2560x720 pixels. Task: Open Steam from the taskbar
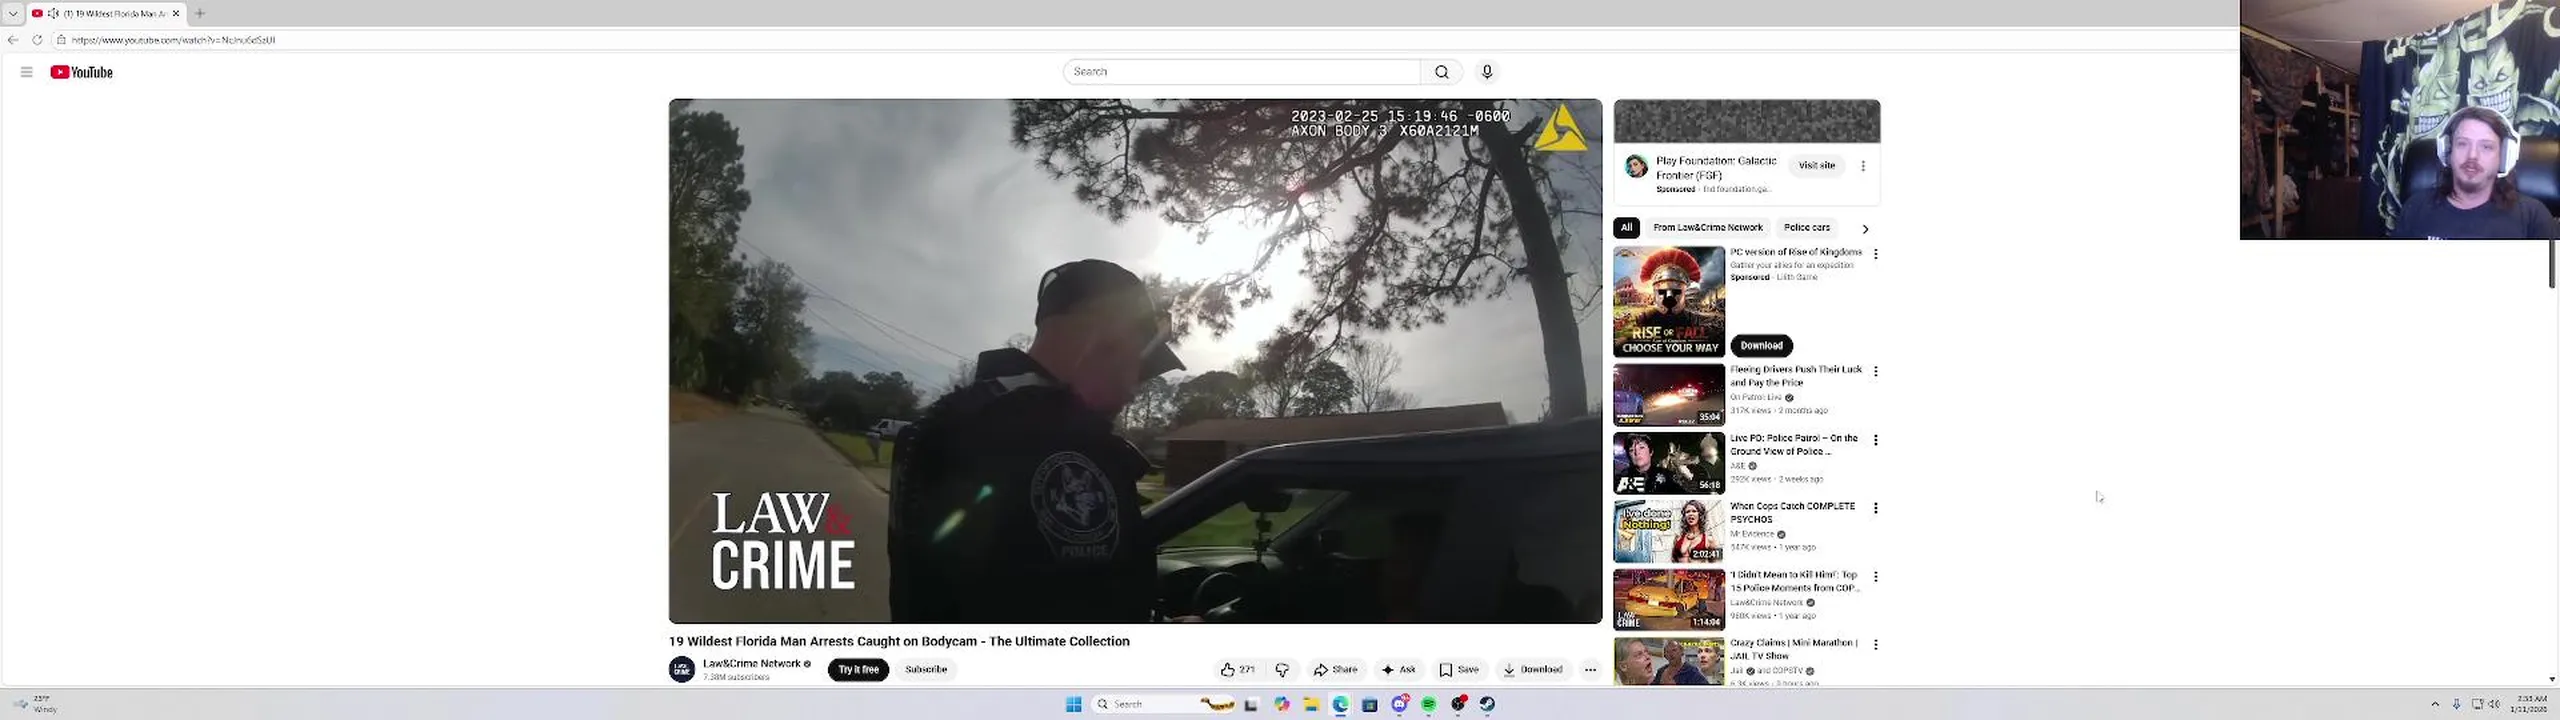[x=1488, y=704]
